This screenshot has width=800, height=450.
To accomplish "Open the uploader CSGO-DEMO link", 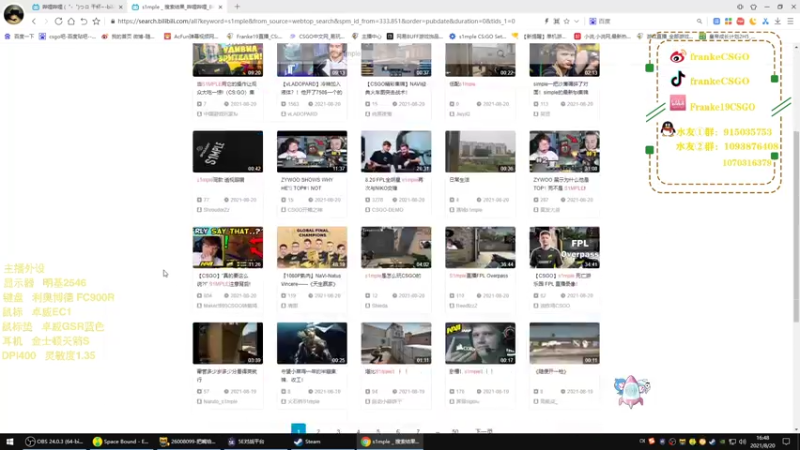I will coord(388,210).
